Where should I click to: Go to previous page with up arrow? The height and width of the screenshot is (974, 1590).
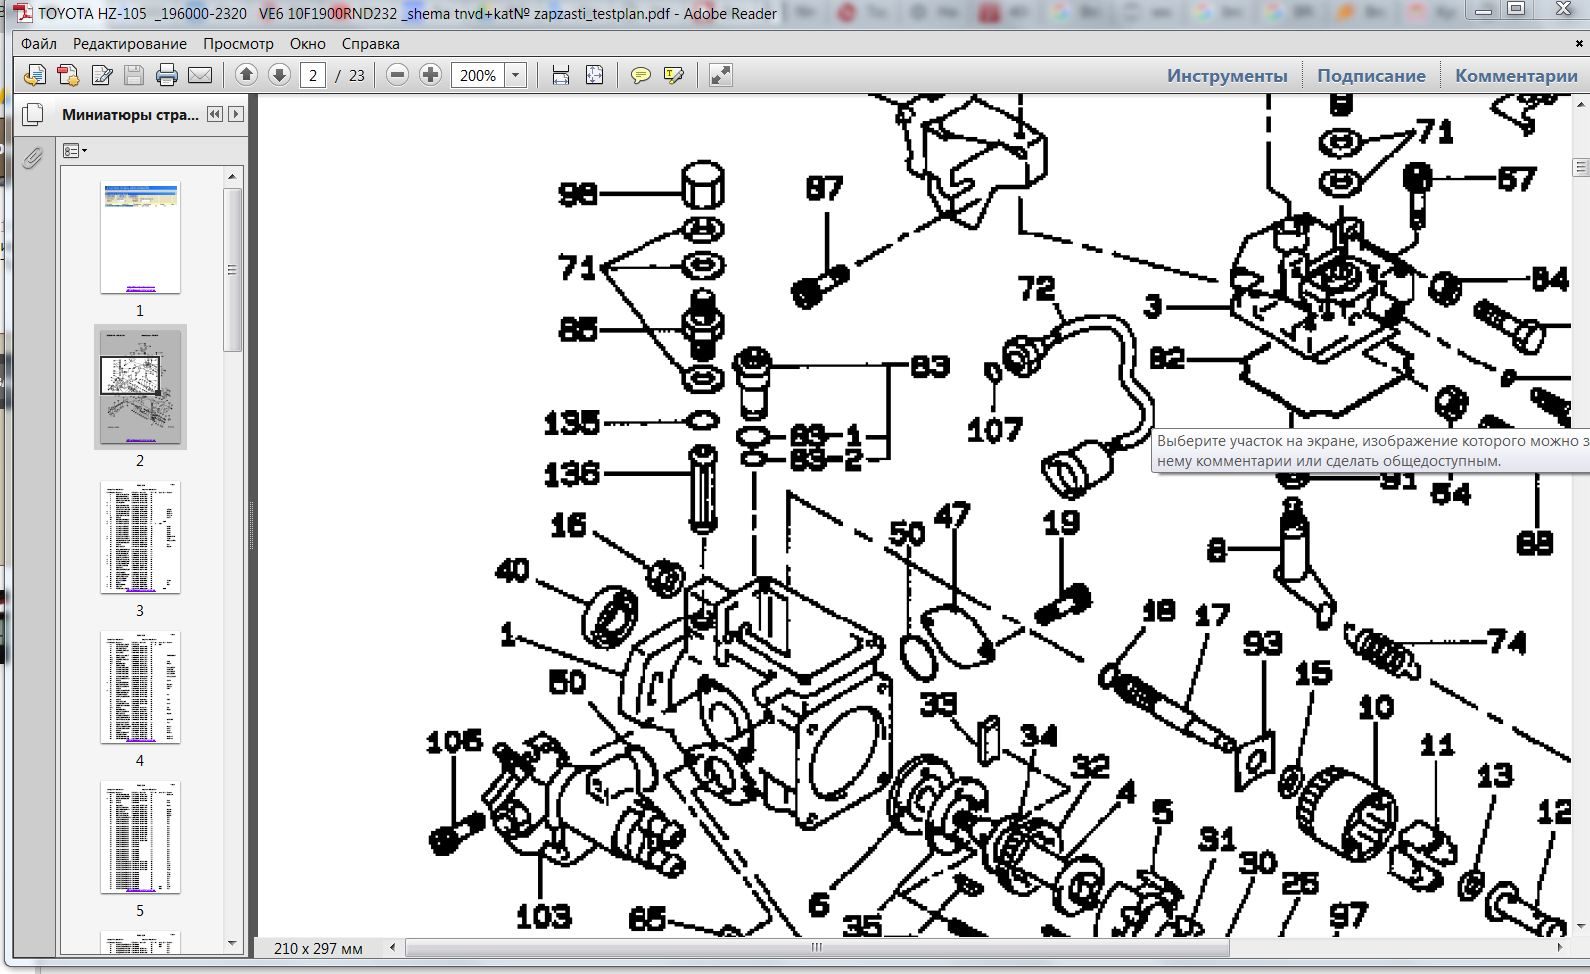point(246,75)
